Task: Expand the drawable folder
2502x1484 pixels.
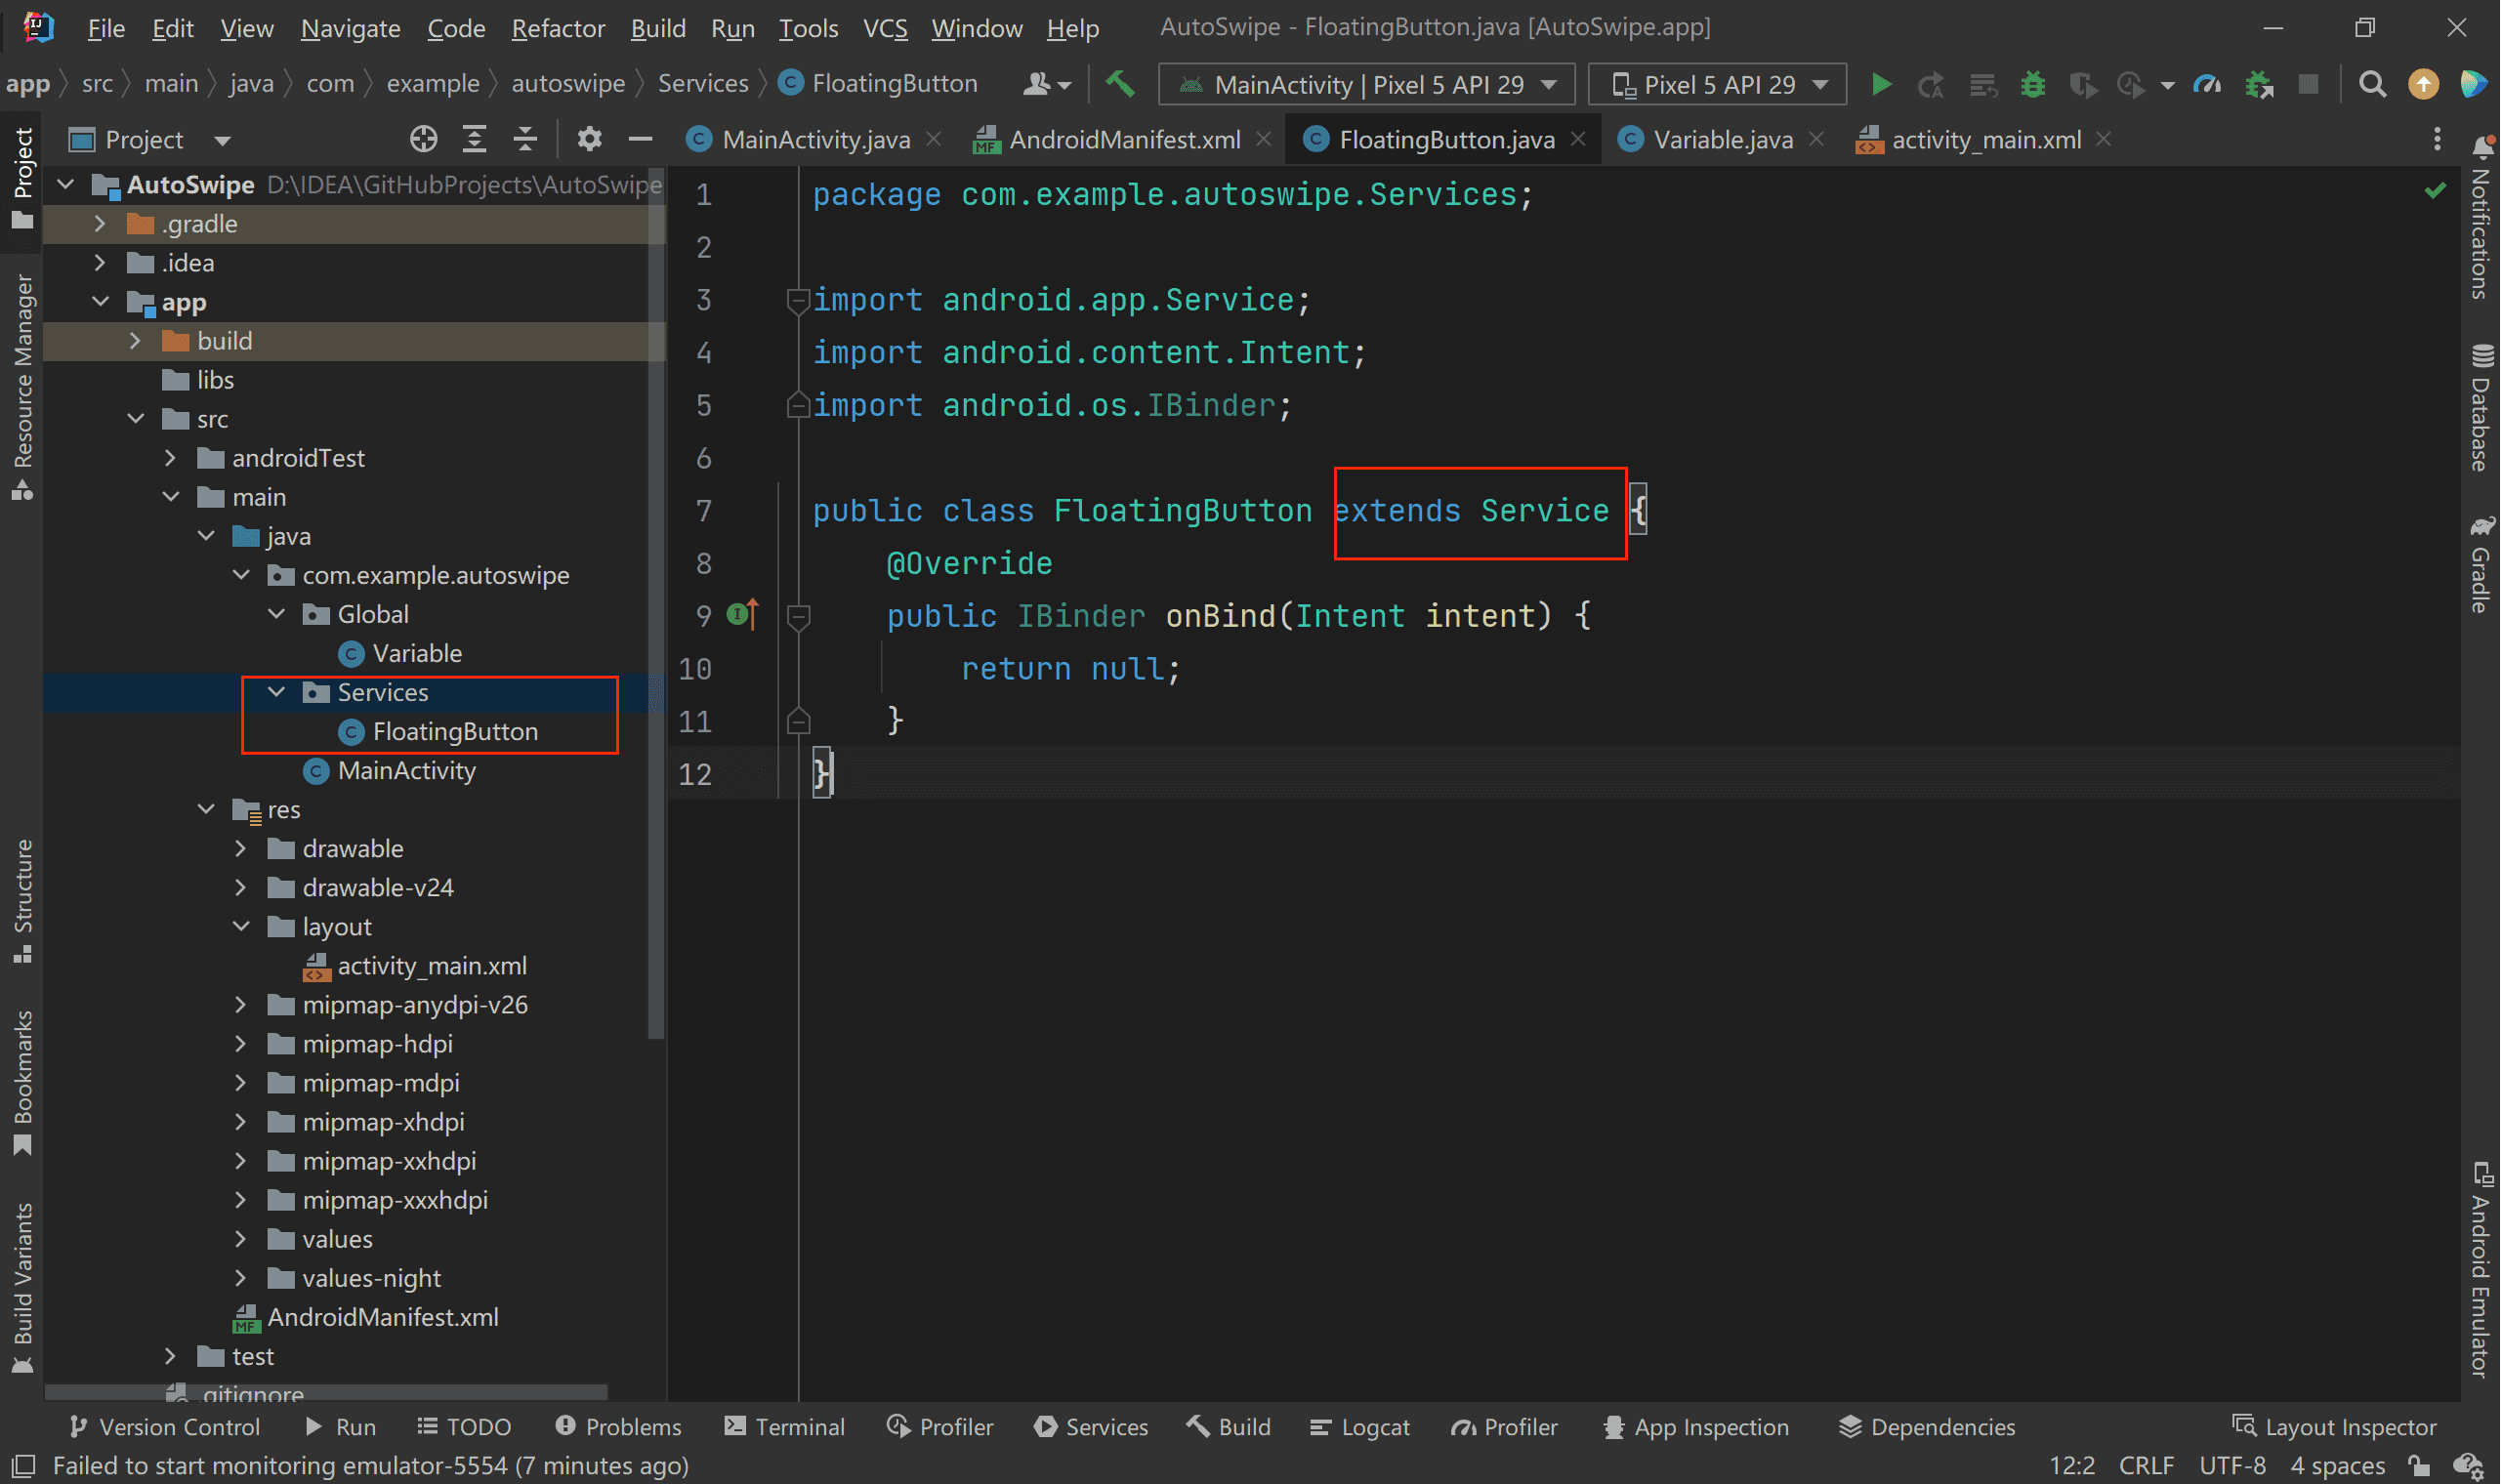Action: click(x=241, y=849)
